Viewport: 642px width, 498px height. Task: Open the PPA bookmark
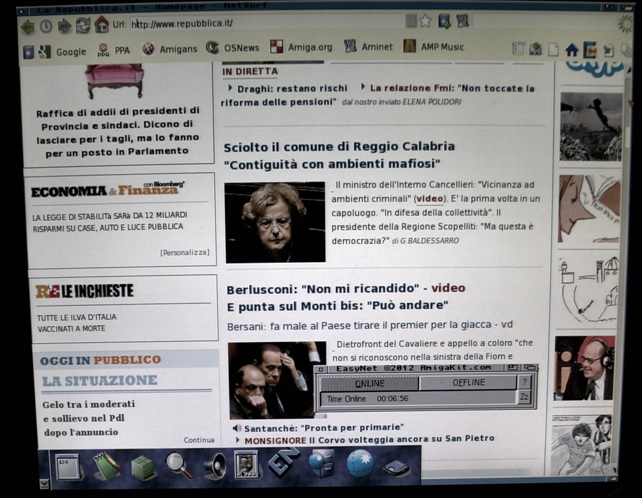point(113,50)
